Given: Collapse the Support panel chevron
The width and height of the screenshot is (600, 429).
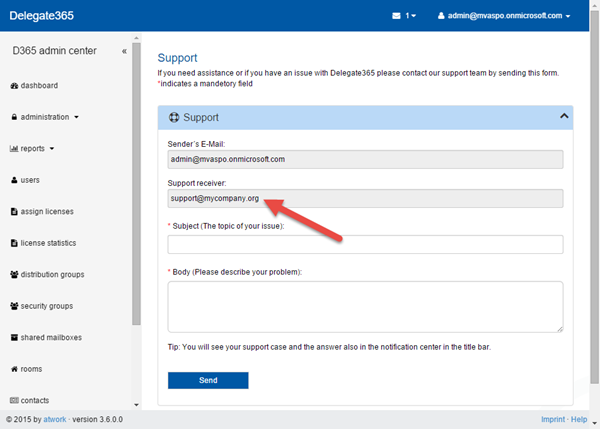Looking at the screenshot, I should pyautogui.click(x=563, y=117).
